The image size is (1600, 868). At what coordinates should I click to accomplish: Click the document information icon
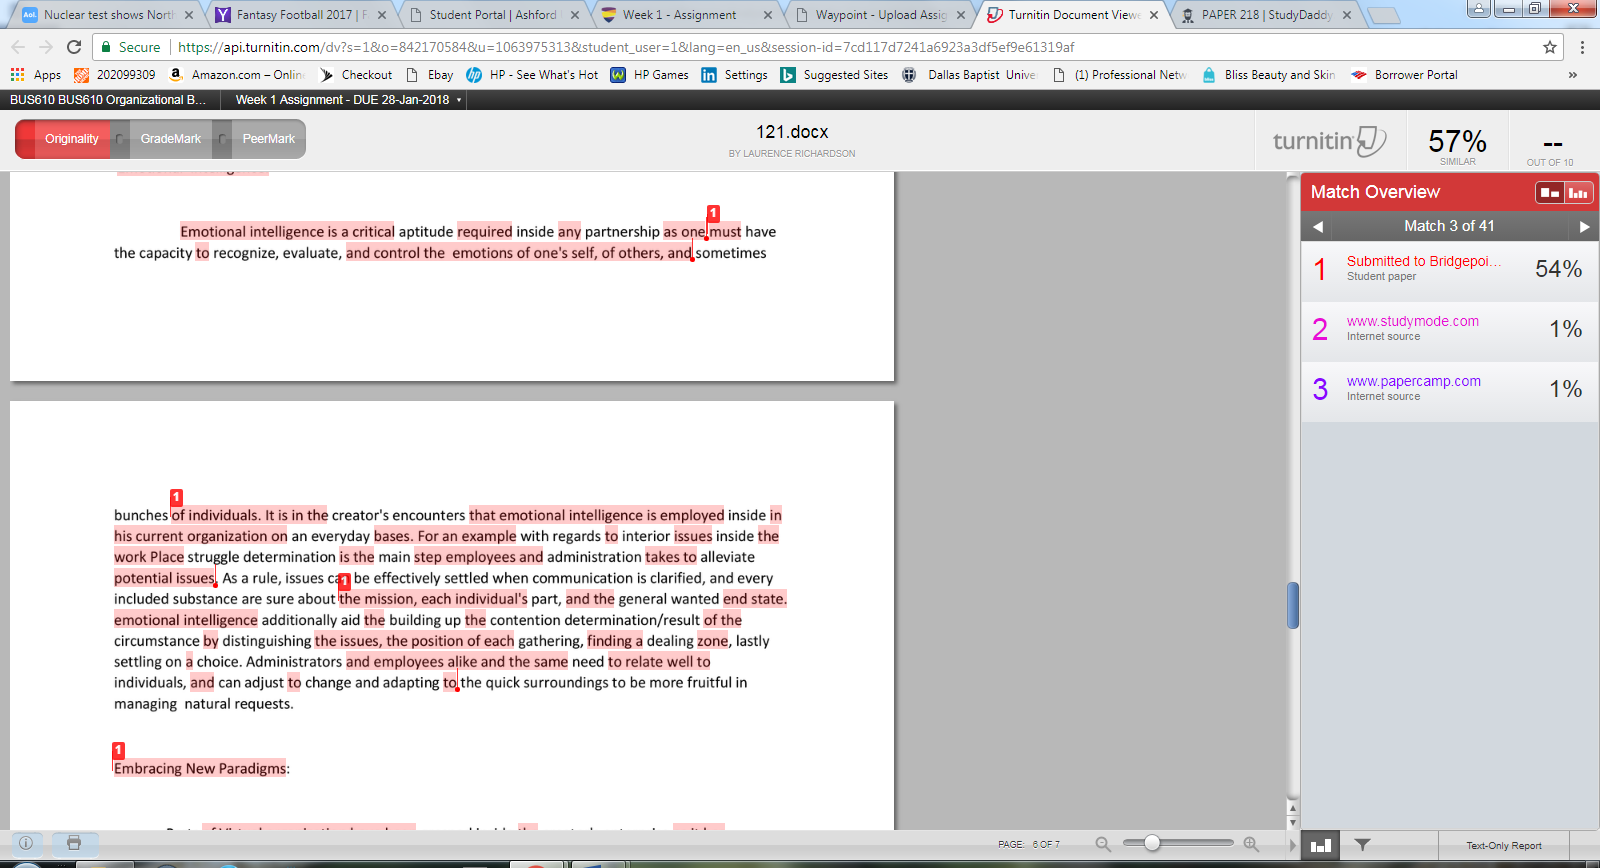click(x=26, y=843)
